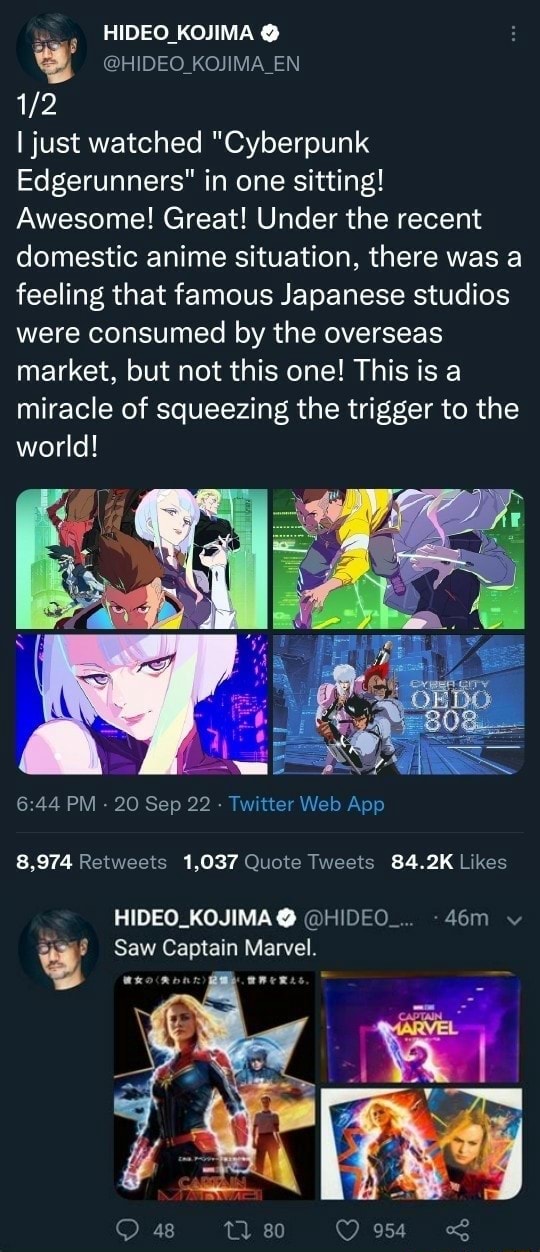540x1252 pixels.
Task: Click the verified badge beside top HIDEO_KOJIMA
Action: pyautogui.click(x=269, y=34)
